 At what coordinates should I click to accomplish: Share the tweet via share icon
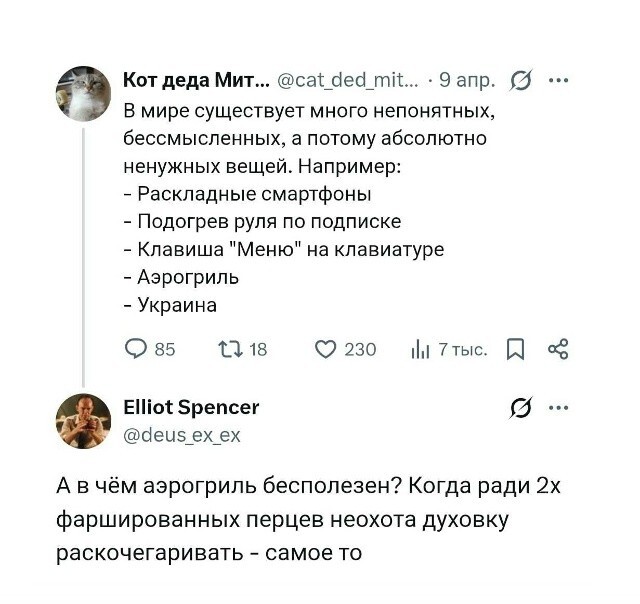(x=558, y=349)
